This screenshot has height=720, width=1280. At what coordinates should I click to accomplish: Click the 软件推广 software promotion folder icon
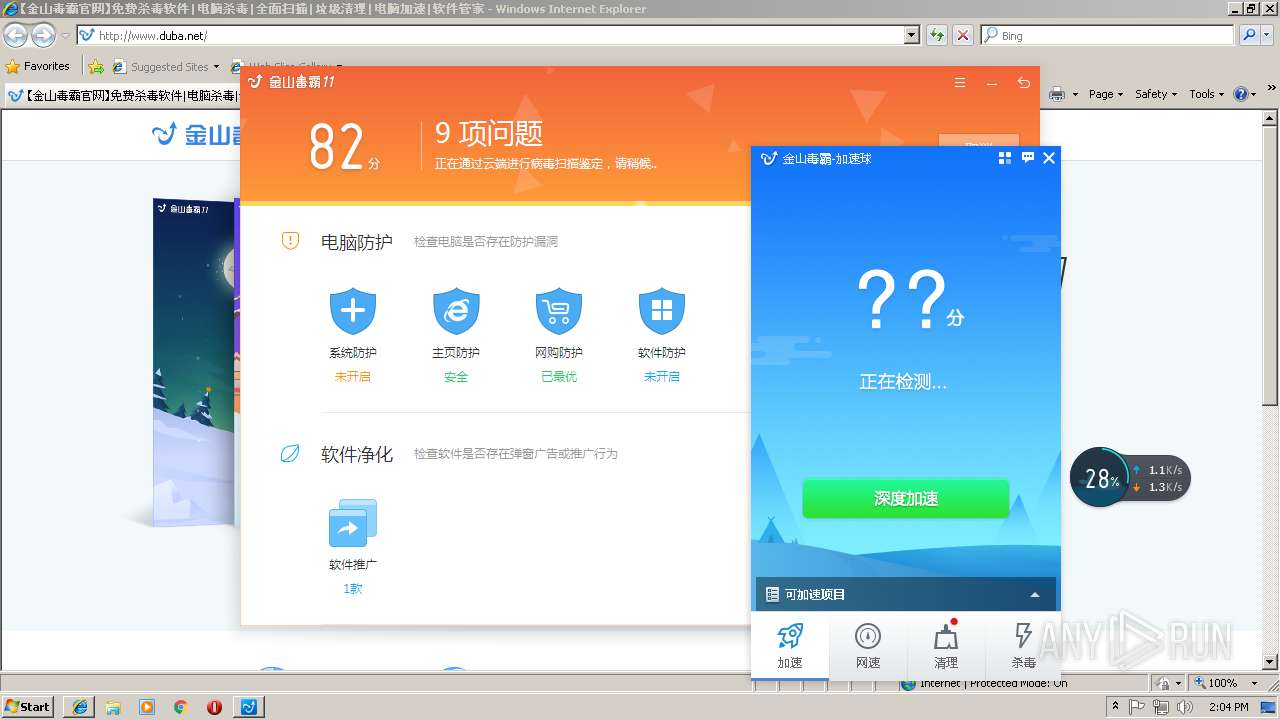[x=352, y=523]
